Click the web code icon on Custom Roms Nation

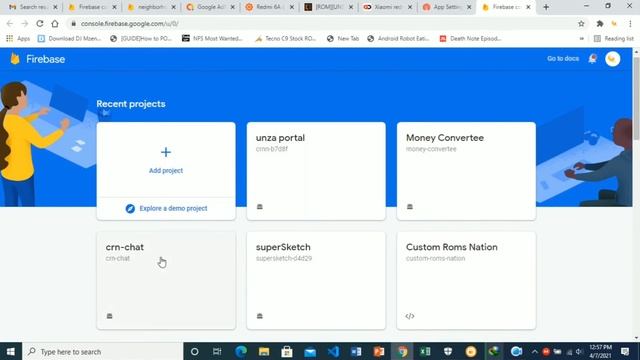point(410,316)
